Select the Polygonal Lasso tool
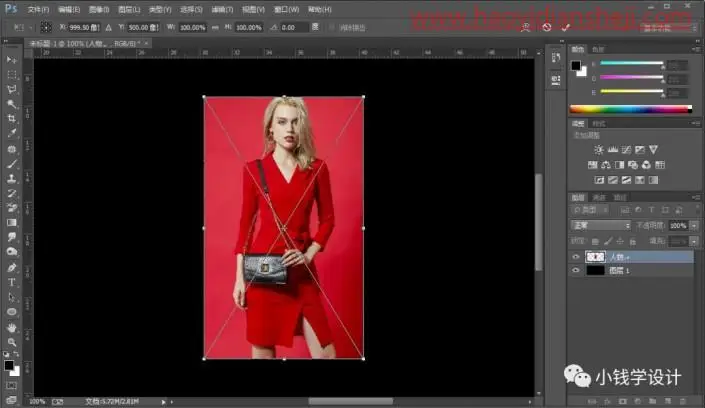705x408 pixels. click(11, 89)
